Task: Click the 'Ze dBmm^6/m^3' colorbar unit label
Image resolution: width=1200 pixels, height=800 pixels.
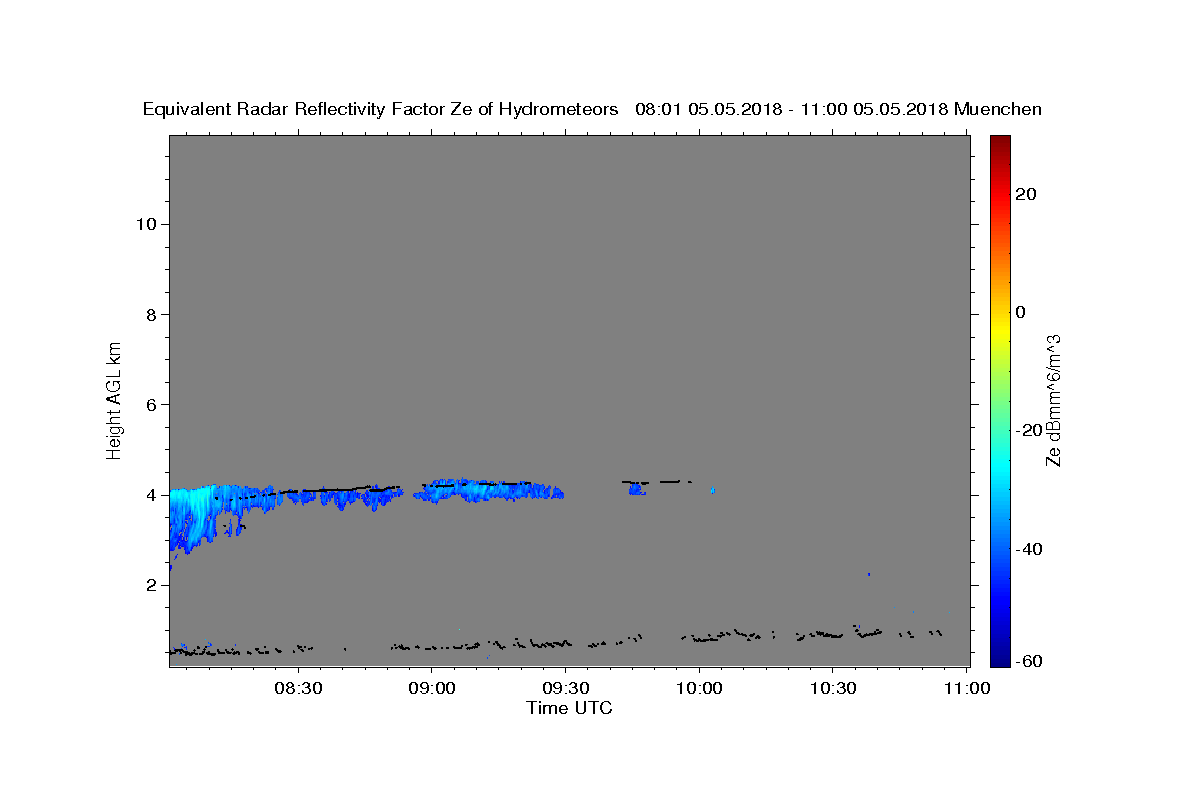Action: pos(1053,399)
